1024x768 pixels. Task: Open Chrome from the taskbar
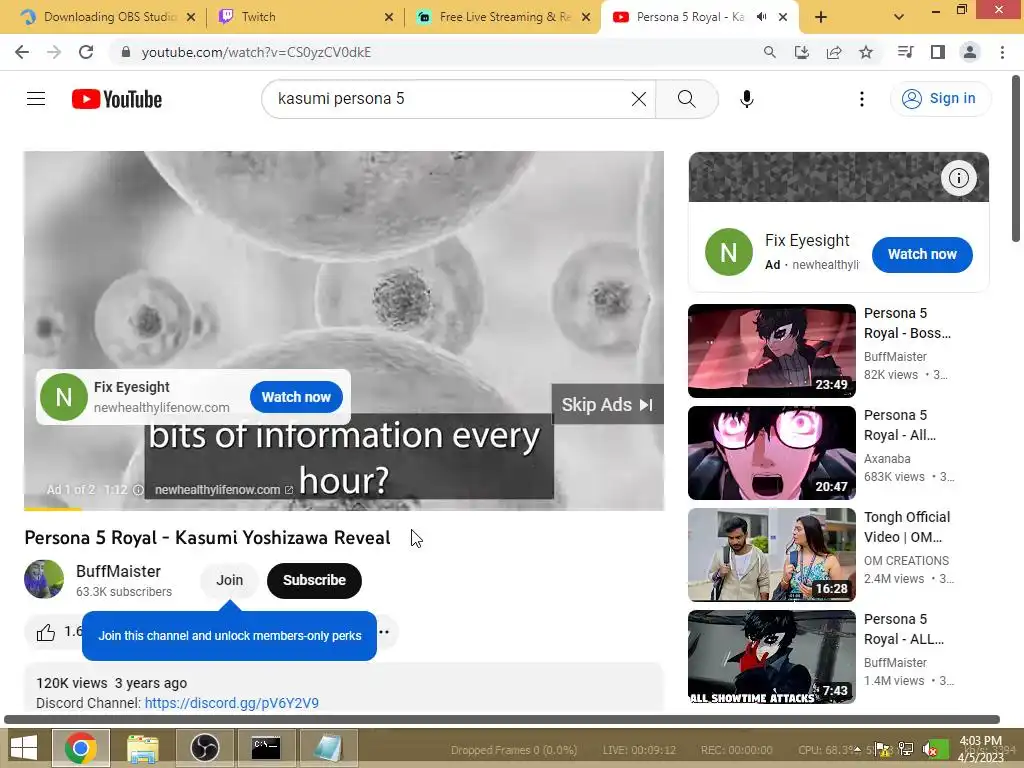80,748
